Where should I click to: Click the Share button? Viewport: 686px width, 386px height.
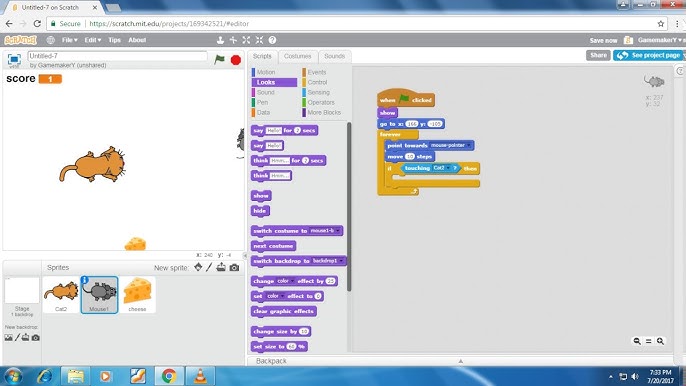pyautogui.click(x=598, y=55)
